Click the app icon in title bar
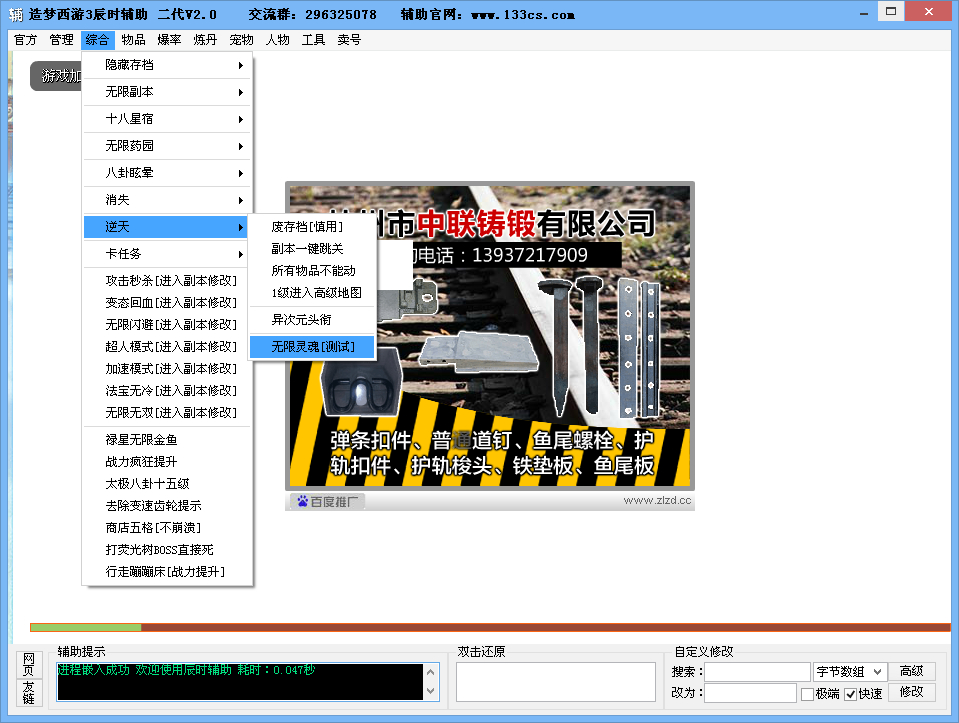 click(16, 14)
